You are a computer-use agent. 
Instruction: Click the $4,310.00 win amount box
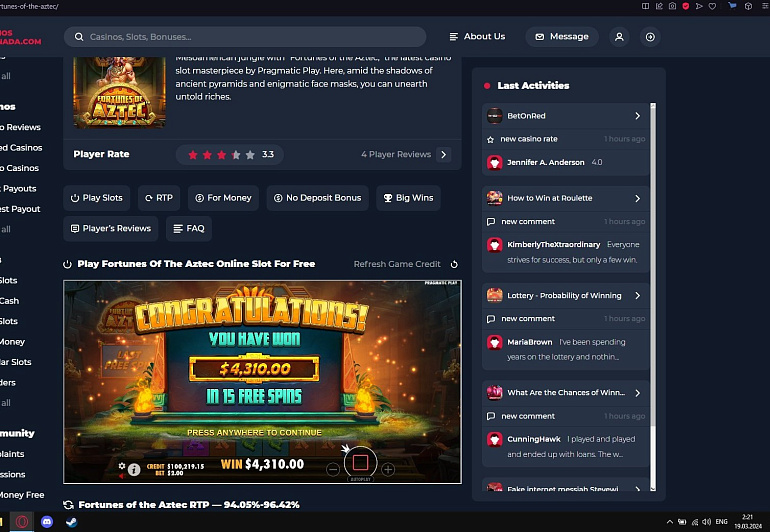point(254,368)
